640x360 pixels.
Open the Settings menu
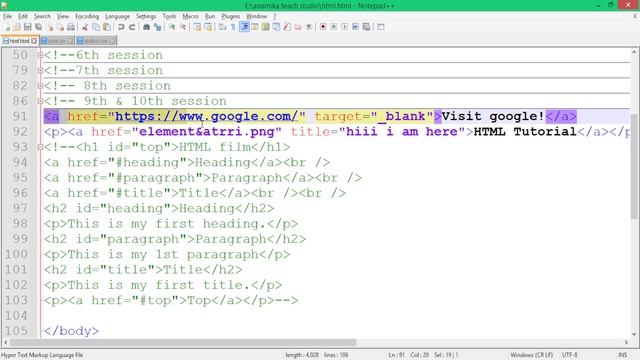point(146,16)
